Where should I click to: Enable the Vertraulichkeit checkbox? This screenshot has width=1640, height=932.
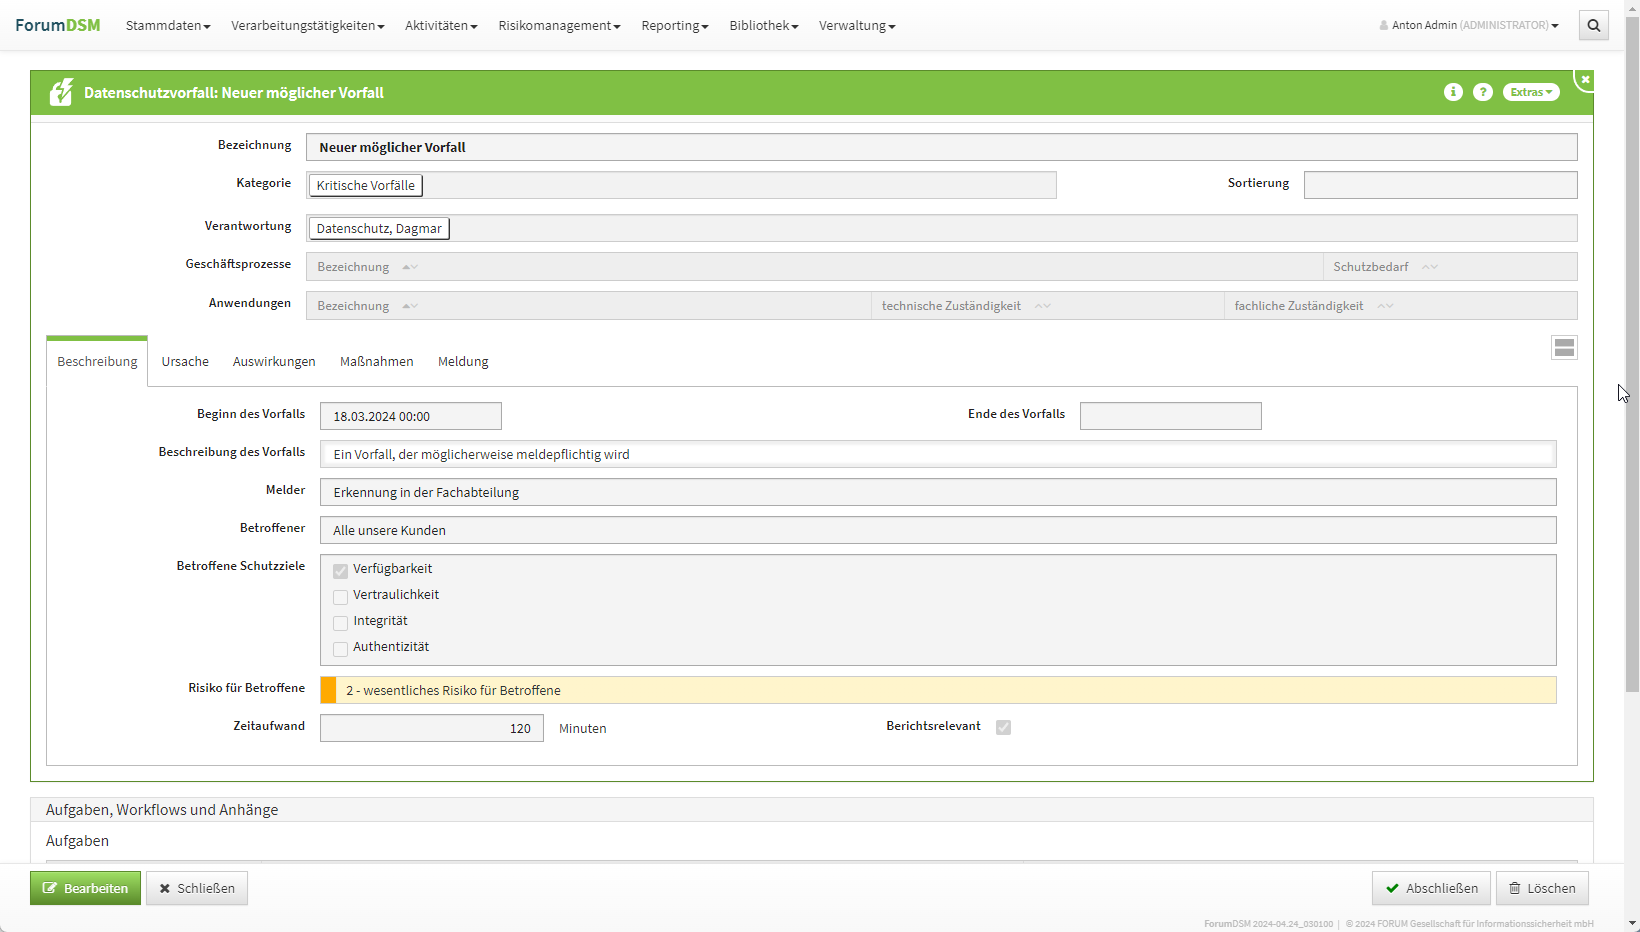pos(341,596)
